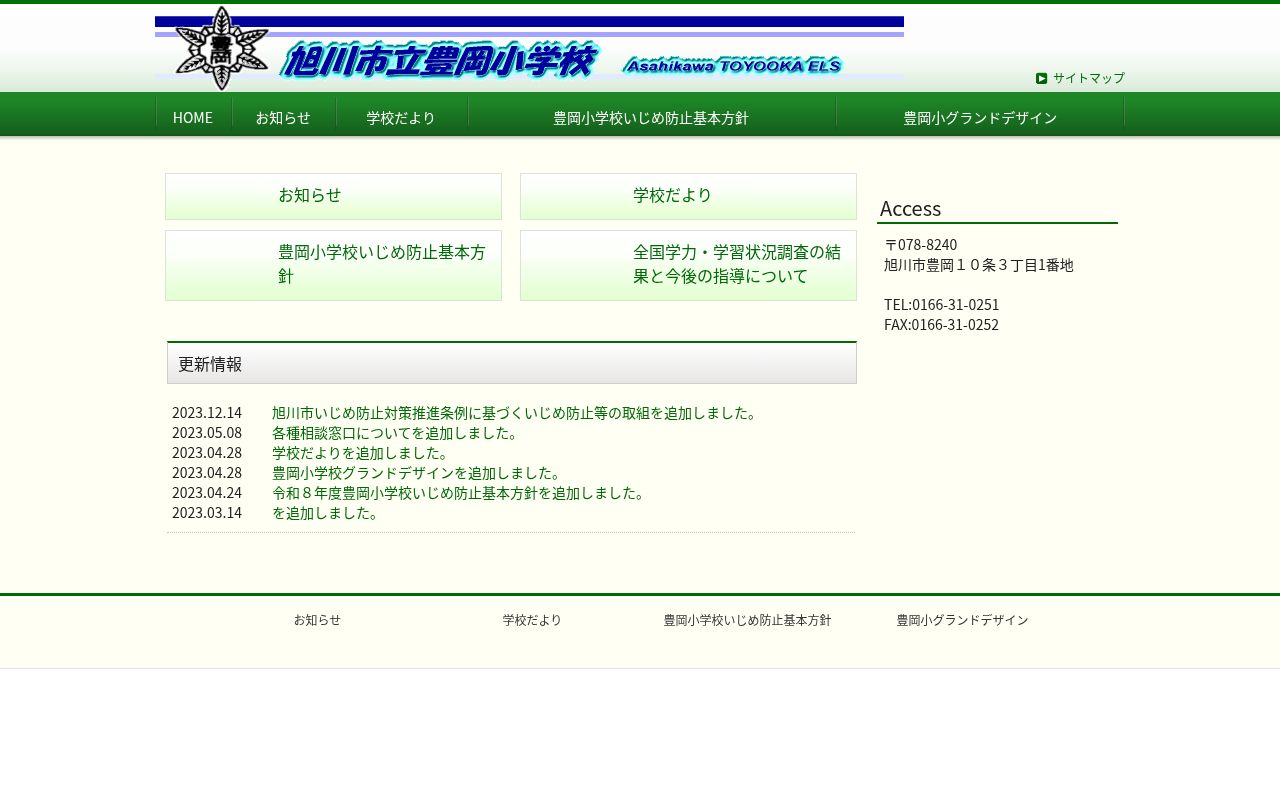Viewport: 1280px width, 800px height.
Task: Click the FAX:0166-31-0252 text
Action: (x=941, y=325)
